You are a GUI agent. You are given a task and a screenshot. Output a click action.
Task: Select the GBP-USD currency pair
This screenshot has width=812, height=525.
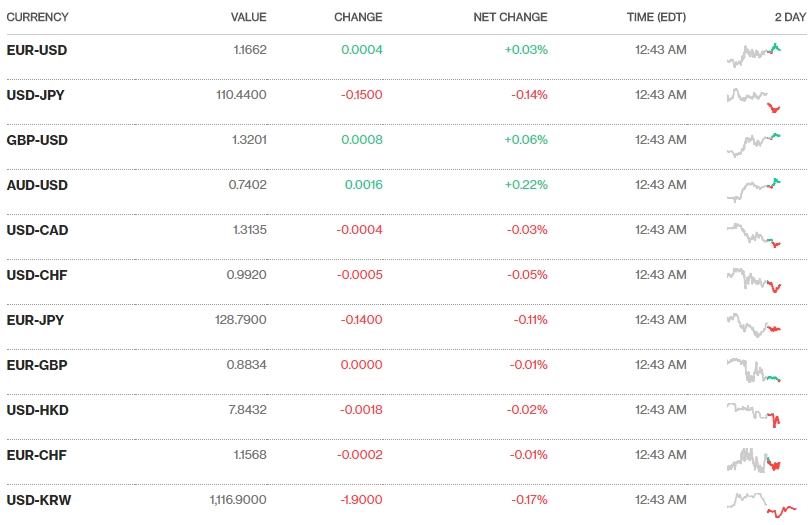tap(37, 140)
